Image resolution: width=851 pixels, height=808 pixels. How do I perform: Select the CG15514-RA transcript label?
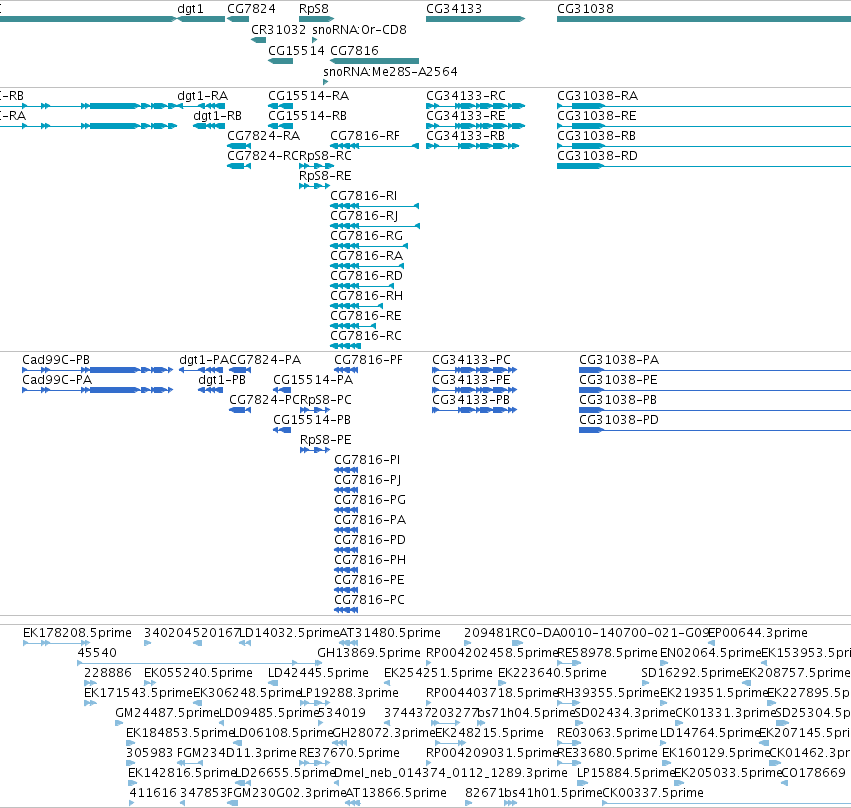308,96
